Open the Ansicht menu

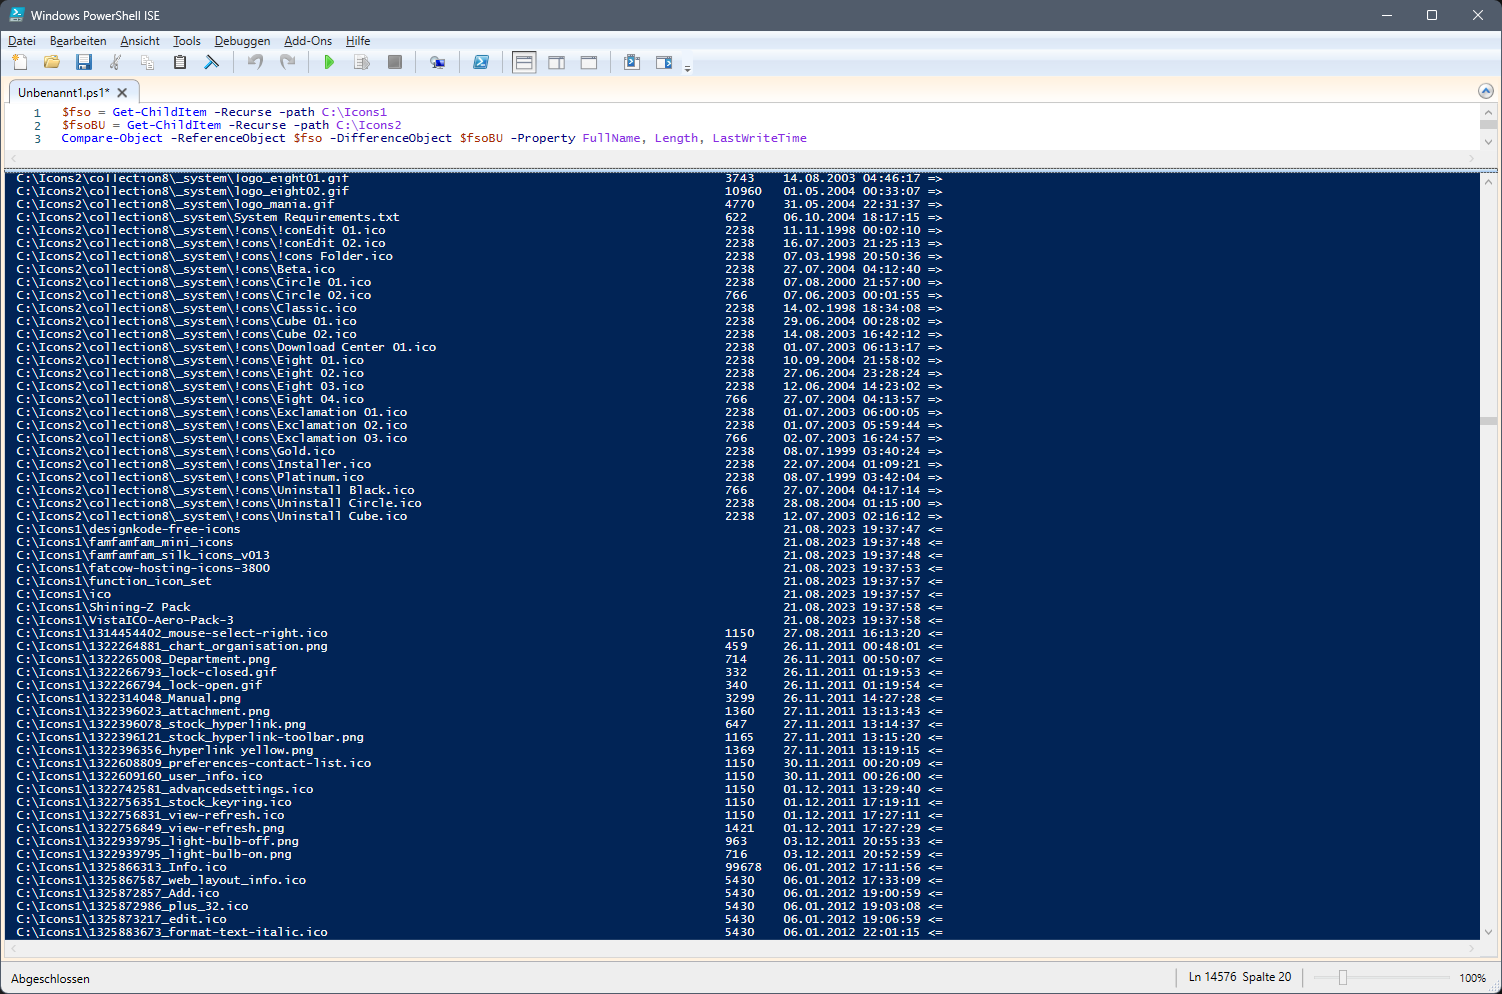pyautogui.click(x=140, y=41)
